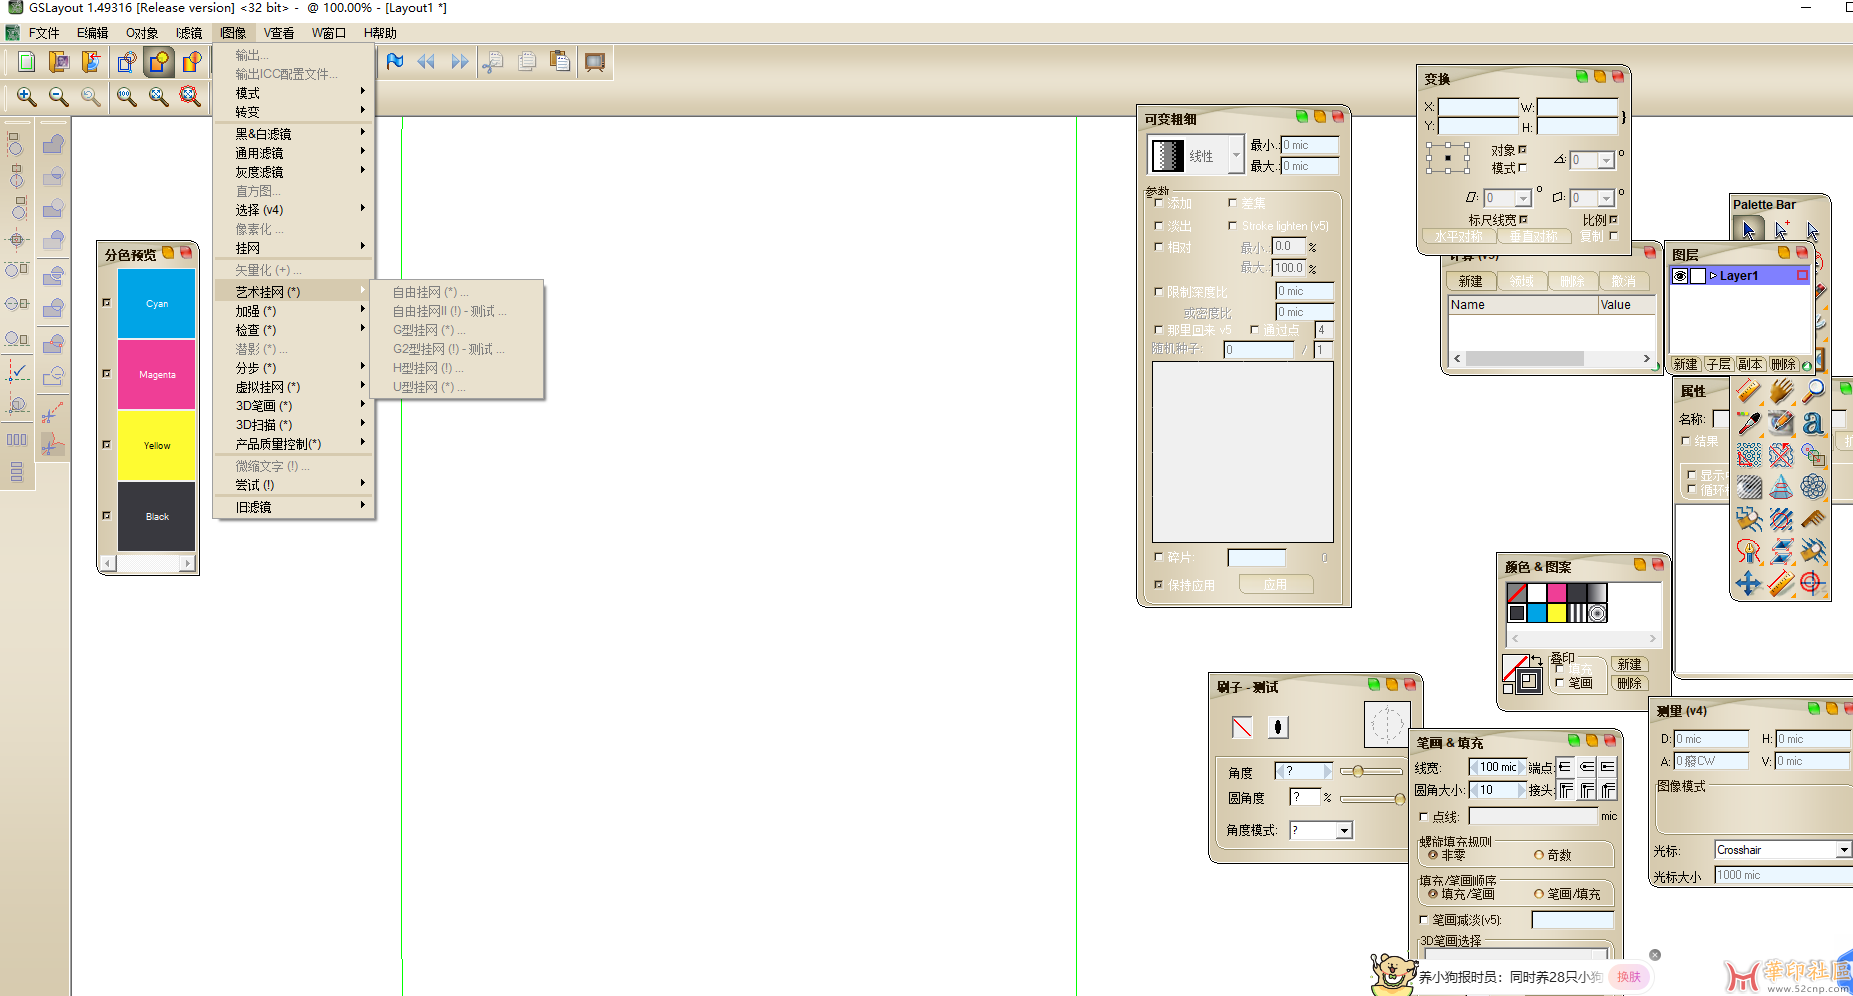Expand the Layer1 tree arrow
The image size is (1853, 996).
click(1713, 276)
